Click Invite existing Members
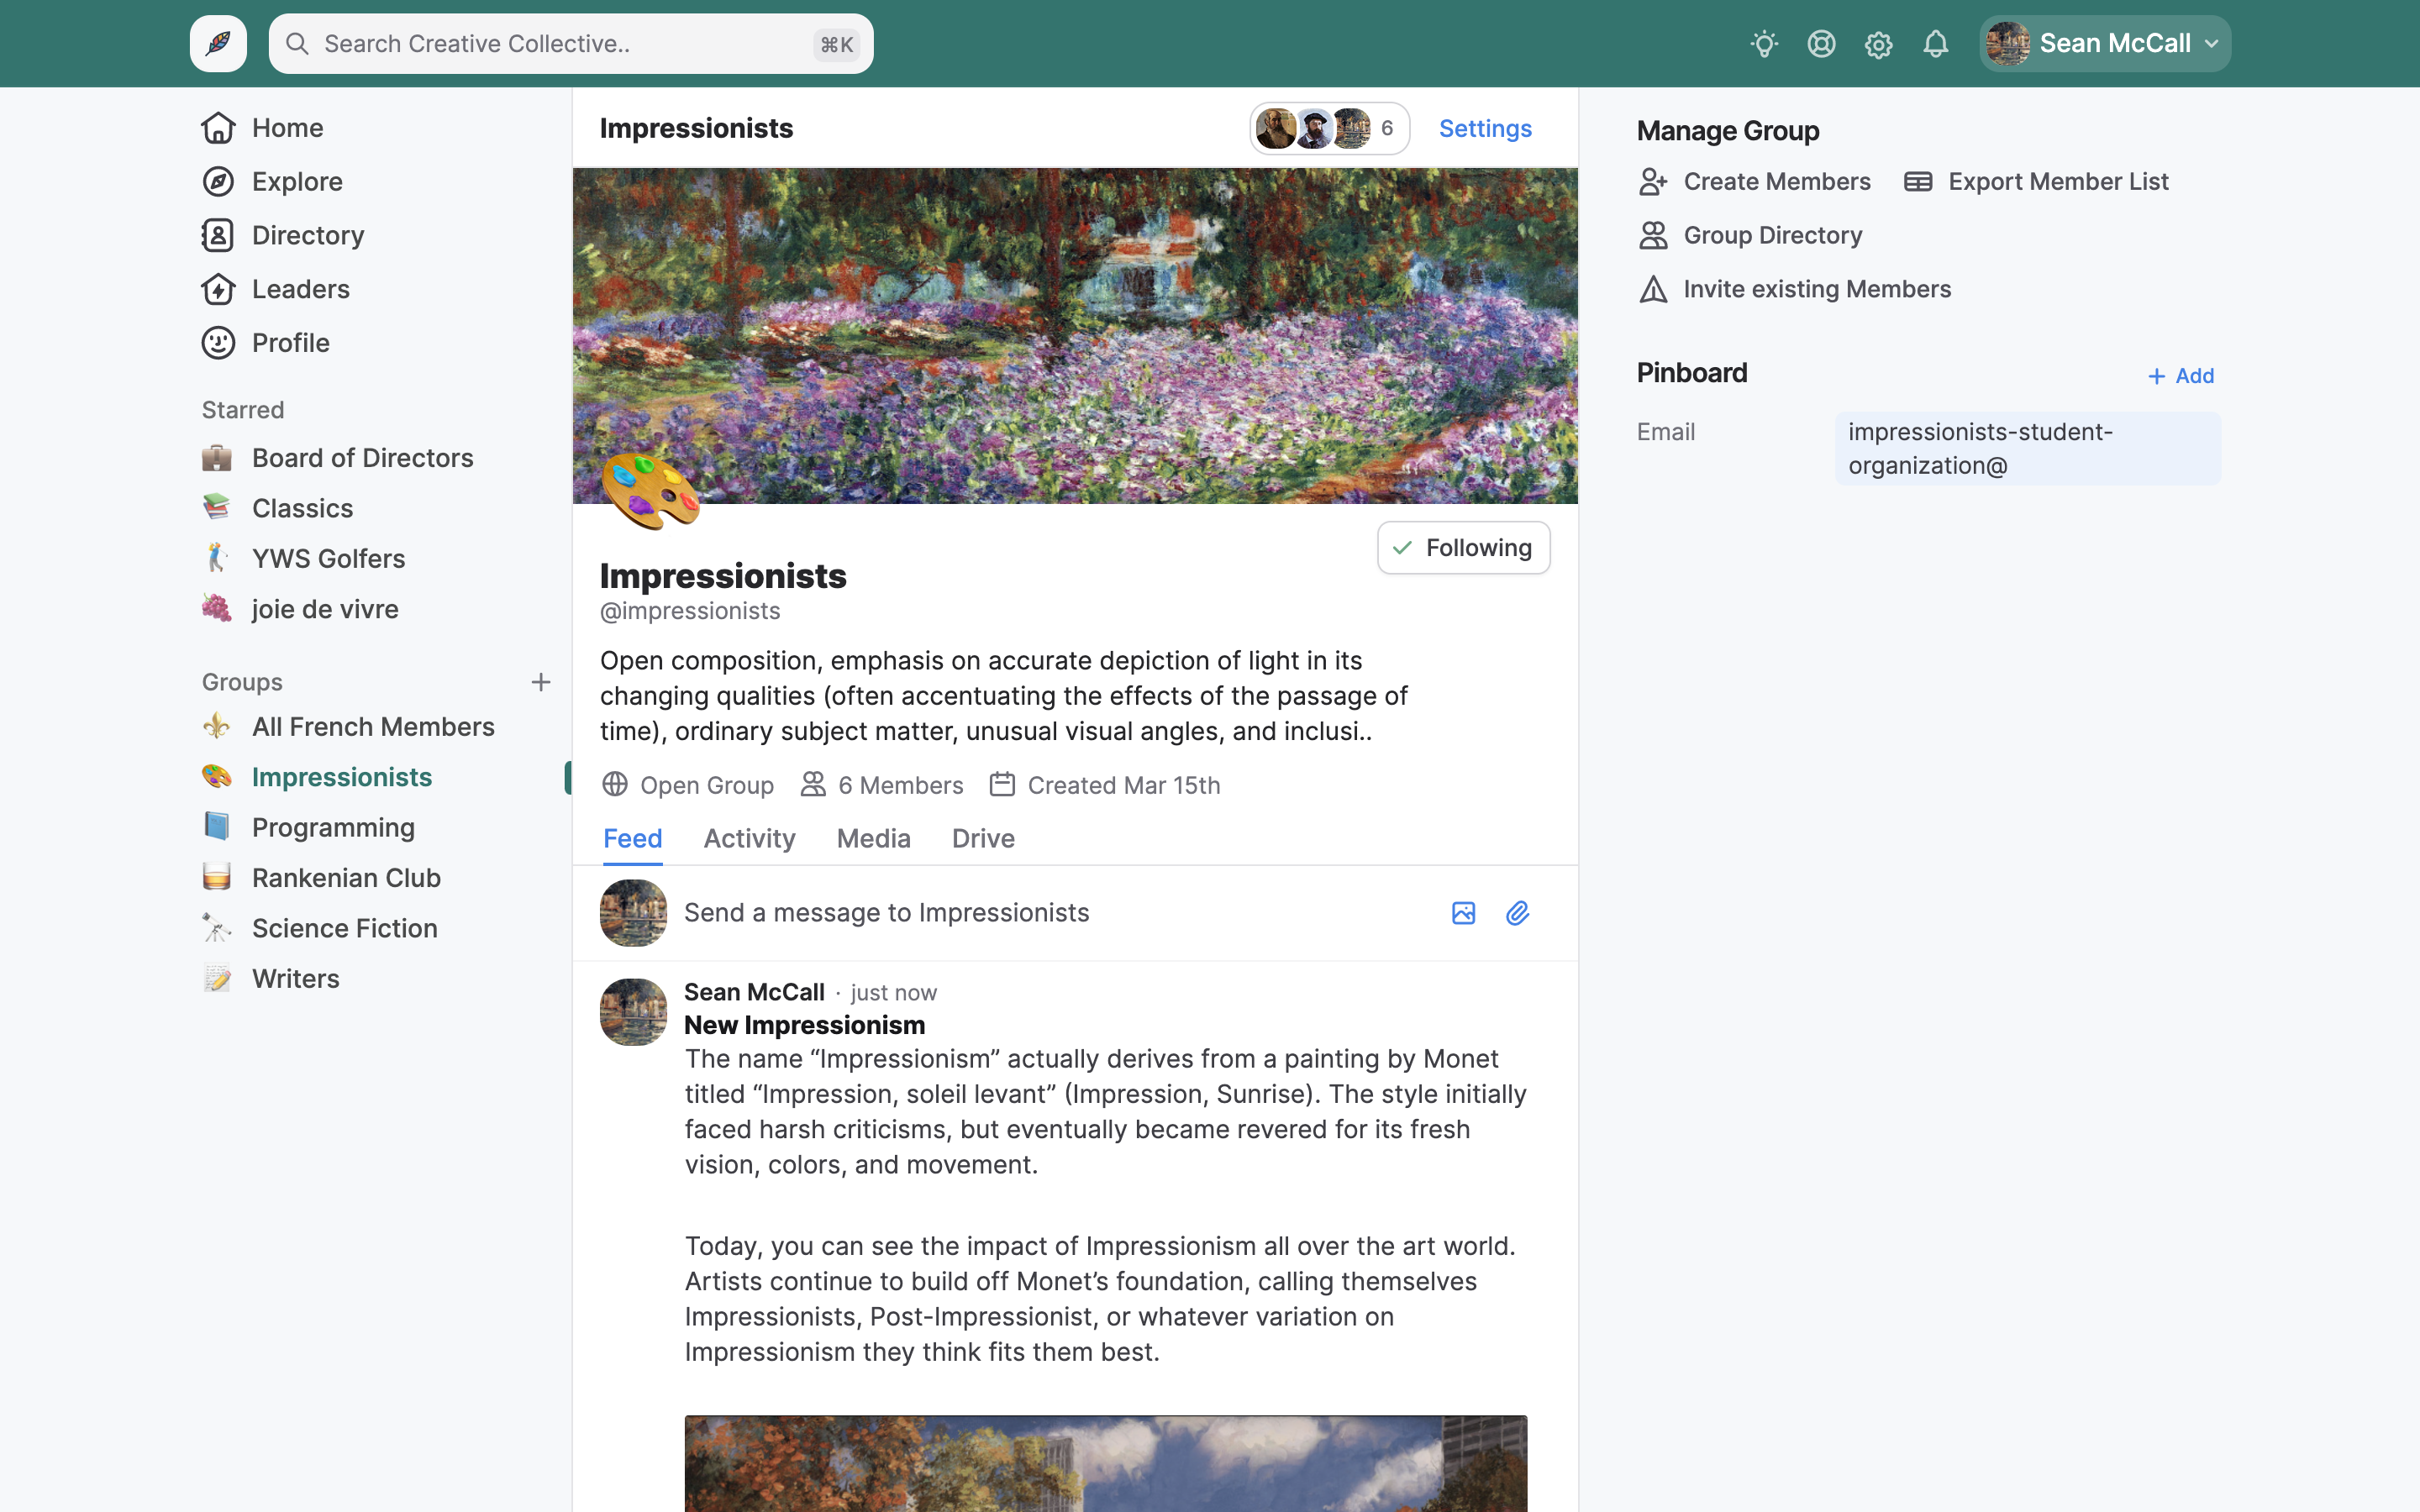 [x=1795, y=289]
